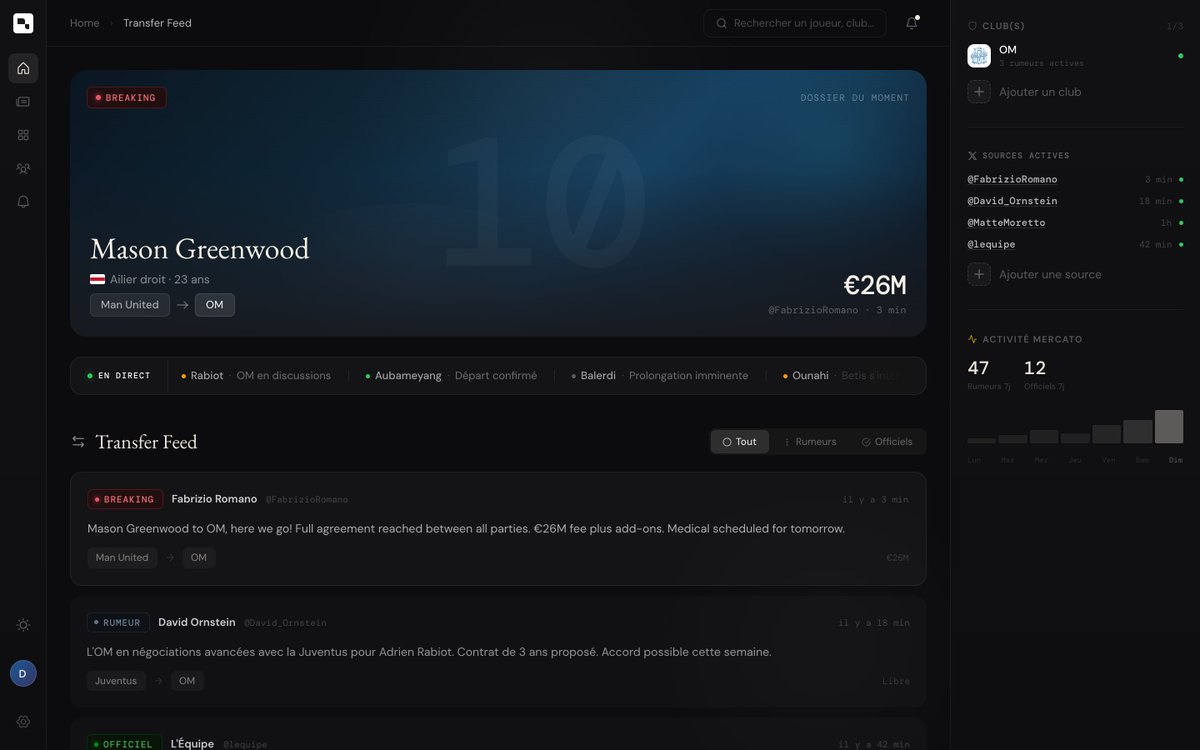This screenshot has height=750, width=1200.
Task: Go to Home breadcrumb
Action: (84, 23)
